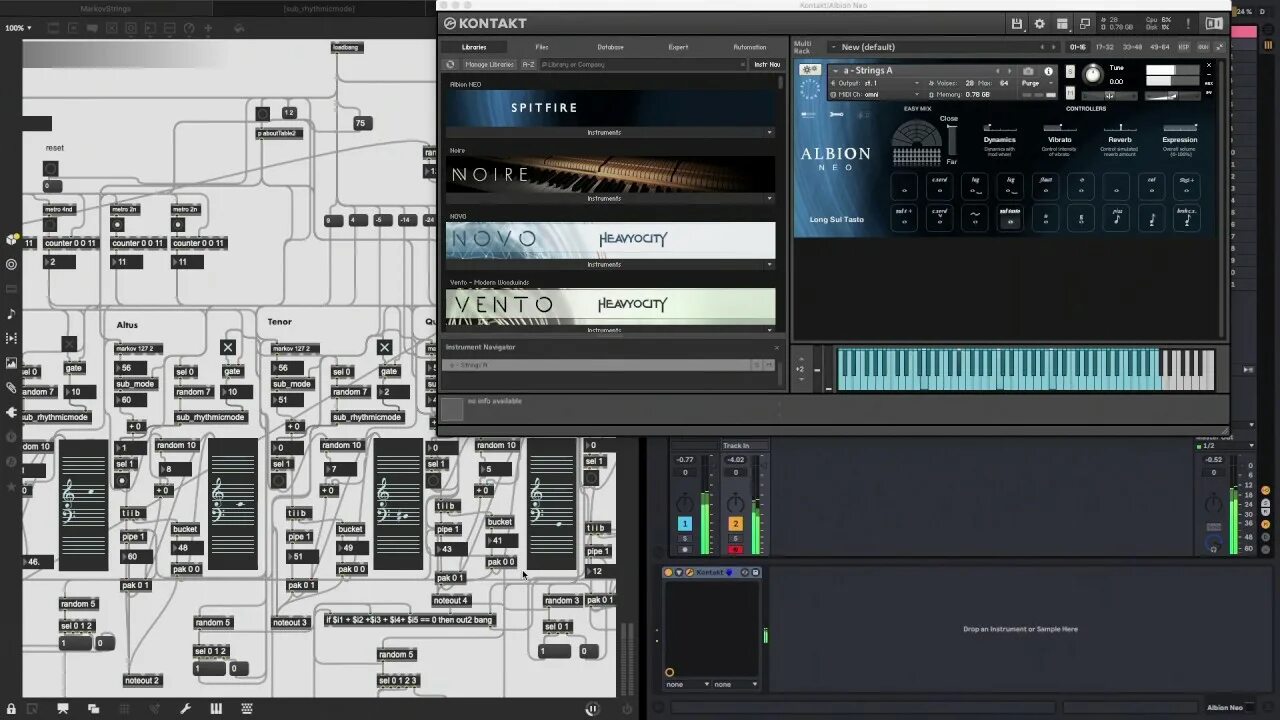Adjust the Dynamics controller slider
The image size is (1280, 720).
click(999, 128)
